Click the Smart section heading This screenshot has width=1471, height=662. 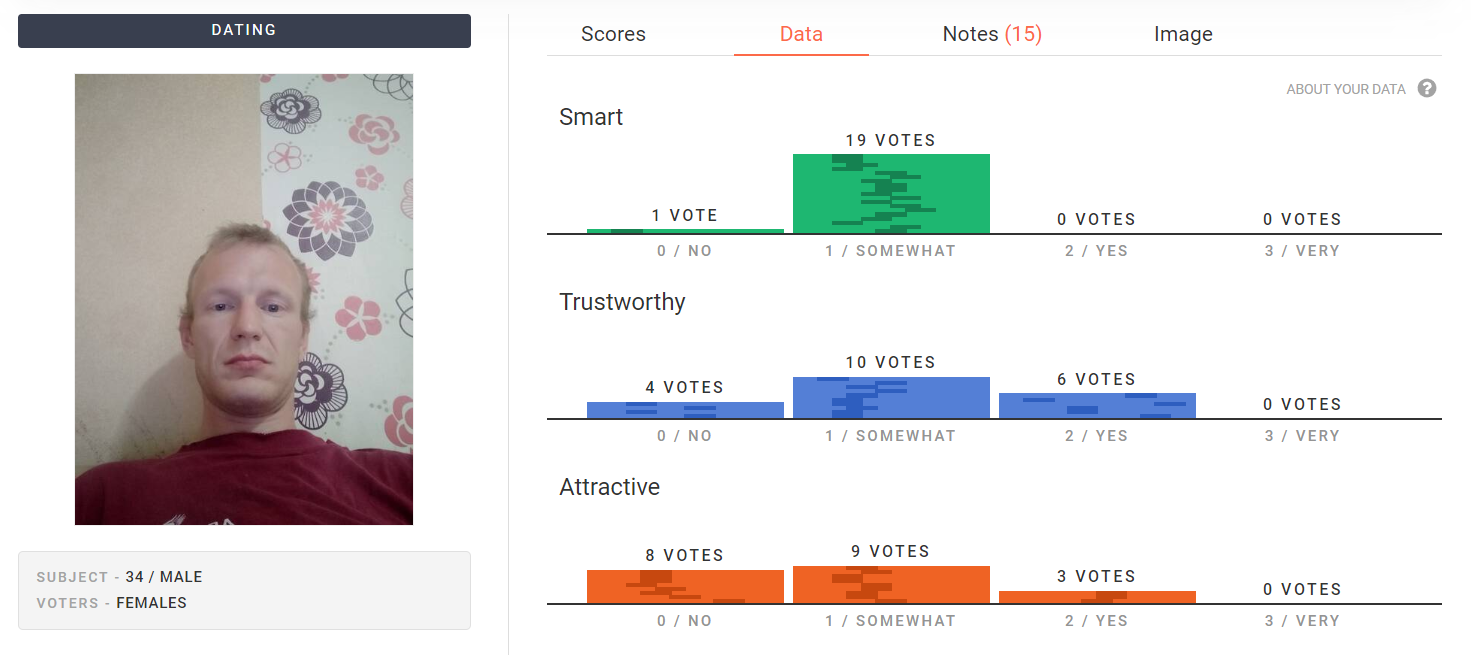pyautogui.click(x=591, y=117)
